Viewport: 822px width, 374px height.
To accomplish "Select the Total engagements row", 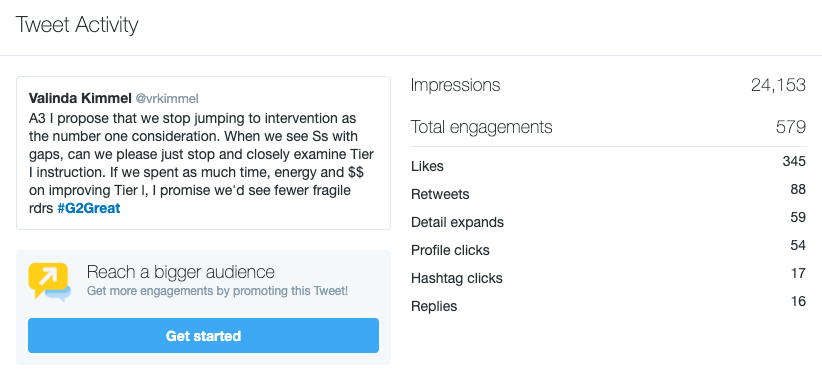I will 608,127.
